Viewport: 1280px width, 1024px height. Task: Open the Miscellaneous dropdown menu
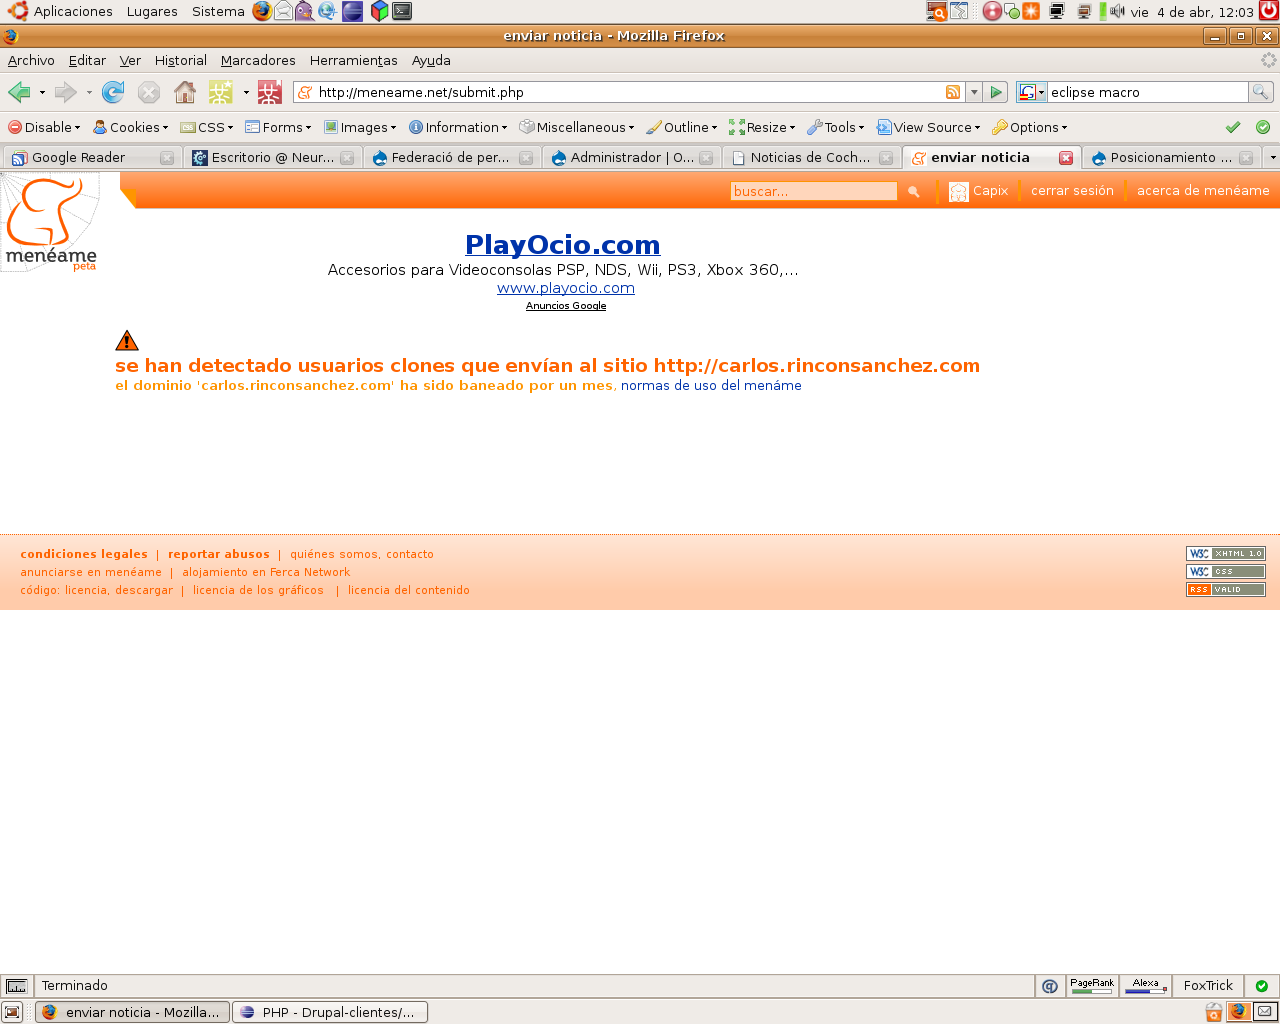(x=577, y=127)
